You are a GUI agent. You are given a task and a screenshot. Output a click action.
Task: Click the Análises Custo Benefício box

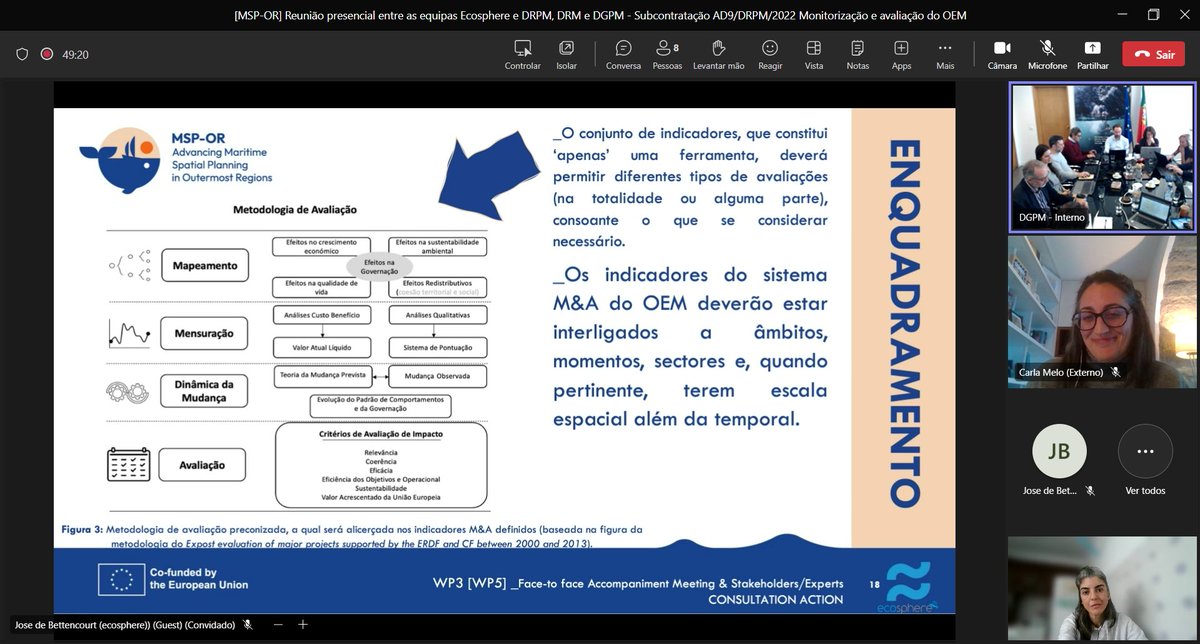322,315
